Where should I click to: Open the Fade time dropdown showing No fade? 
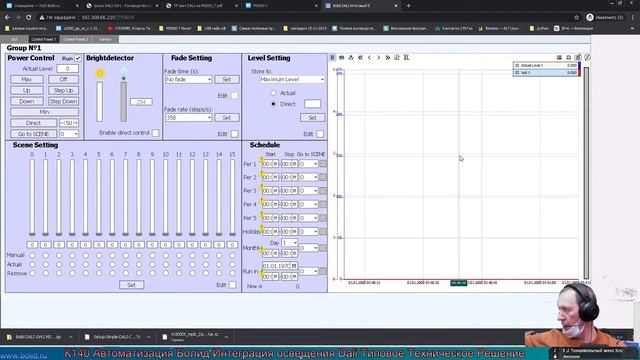(189, 80)
